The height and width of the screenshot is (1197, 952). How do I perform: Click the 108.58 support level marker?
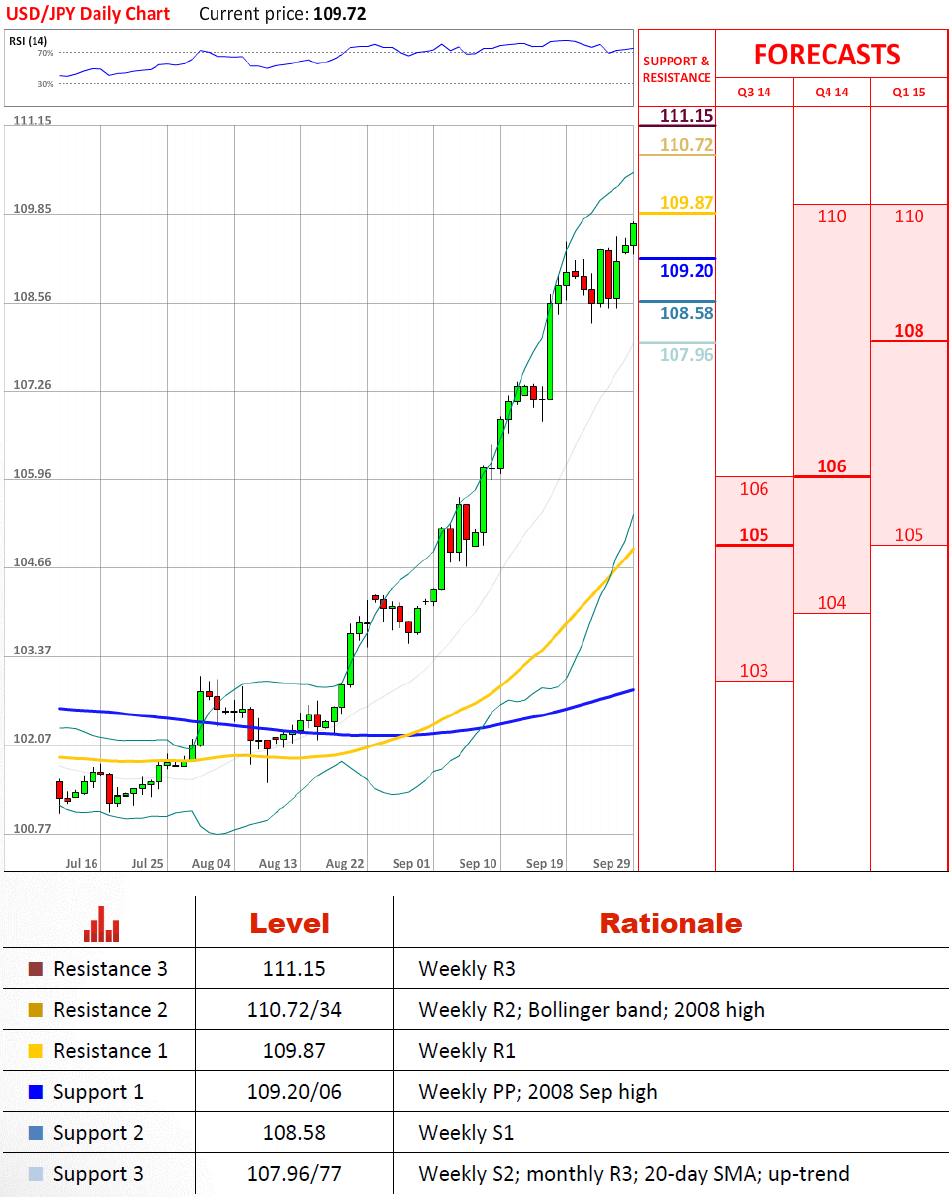point(686,313)
